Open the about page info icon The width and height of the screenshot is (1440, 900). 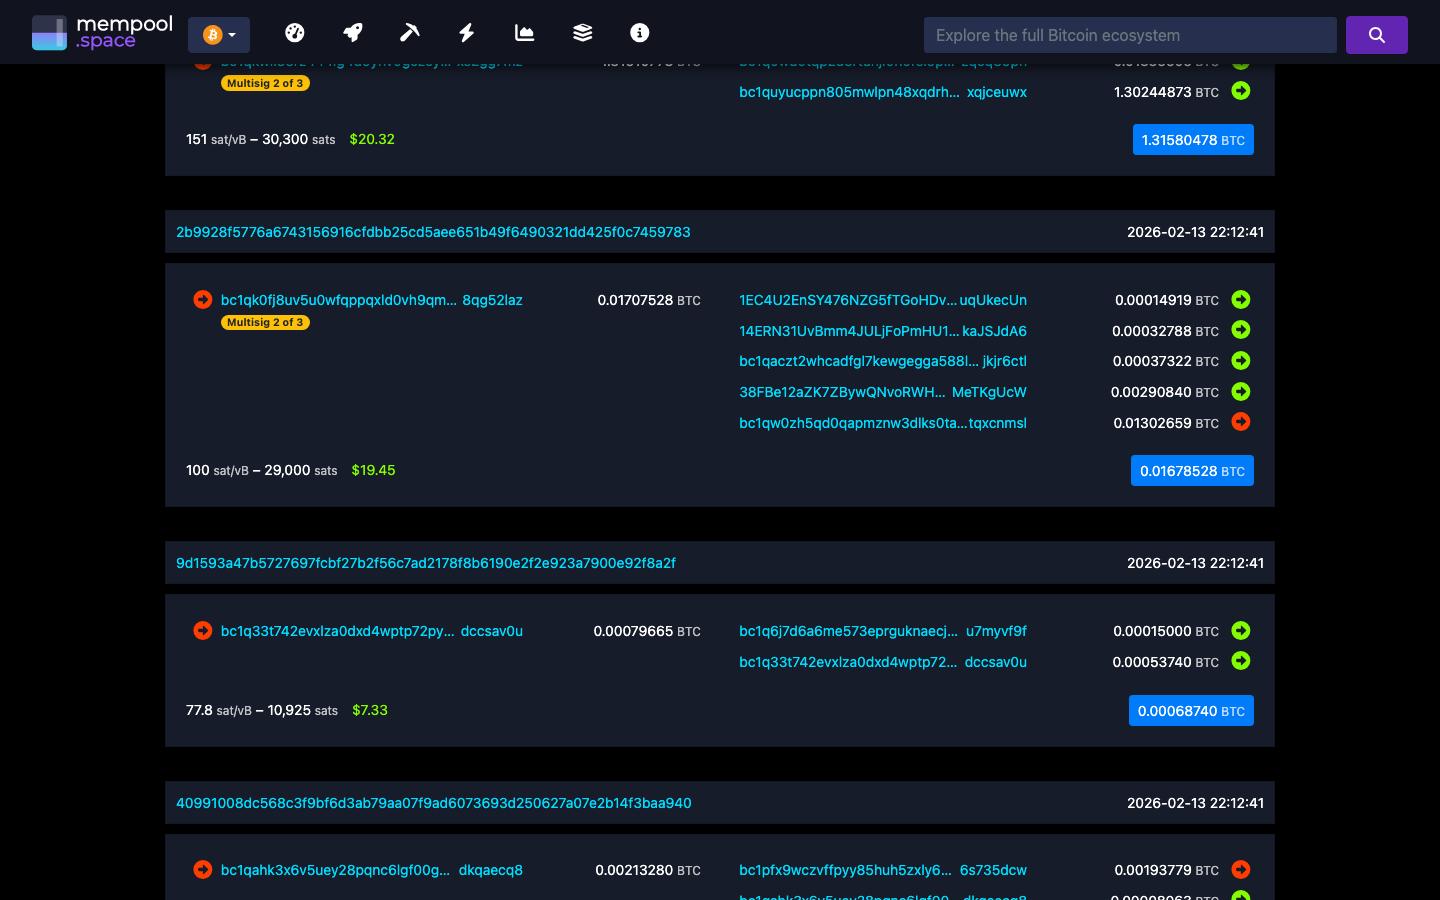point(639,32)
